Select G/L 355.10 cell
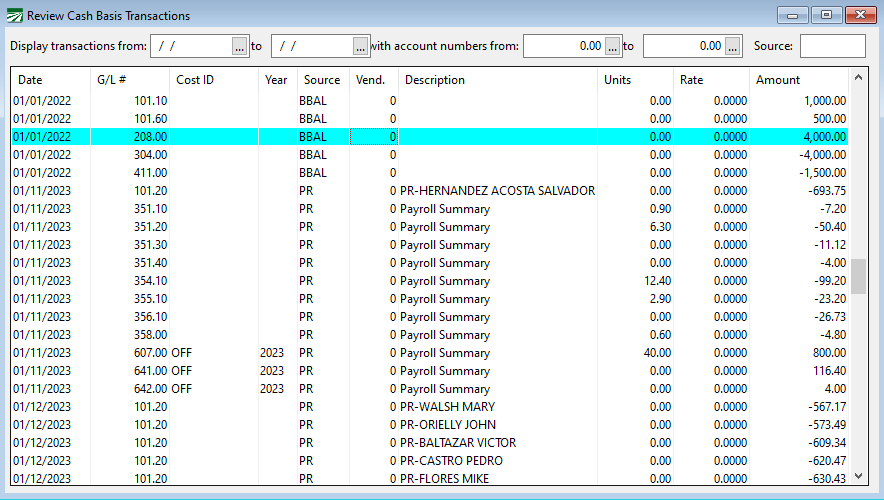 [130, 299]
